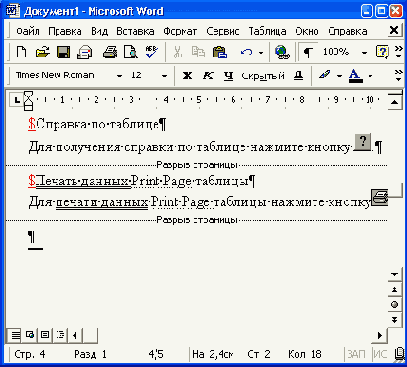This screenshot has width=407, height=367.
Task: Switch to web layout view button
Action: [x=30, y=335]
